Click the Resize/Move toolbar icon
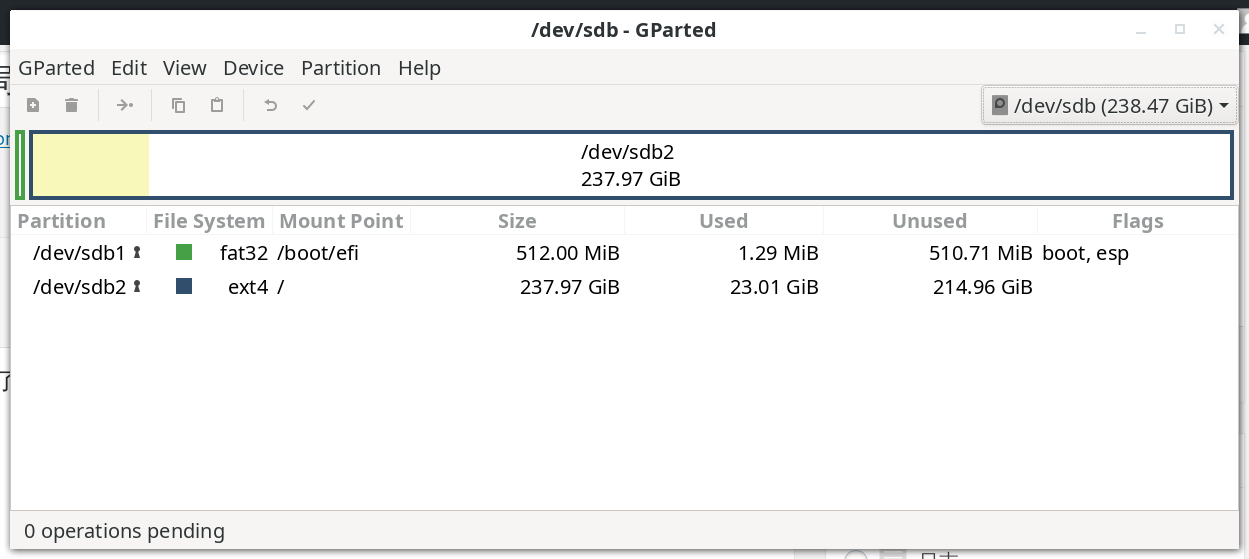The image size is (1249, 559). coord(124,105)
